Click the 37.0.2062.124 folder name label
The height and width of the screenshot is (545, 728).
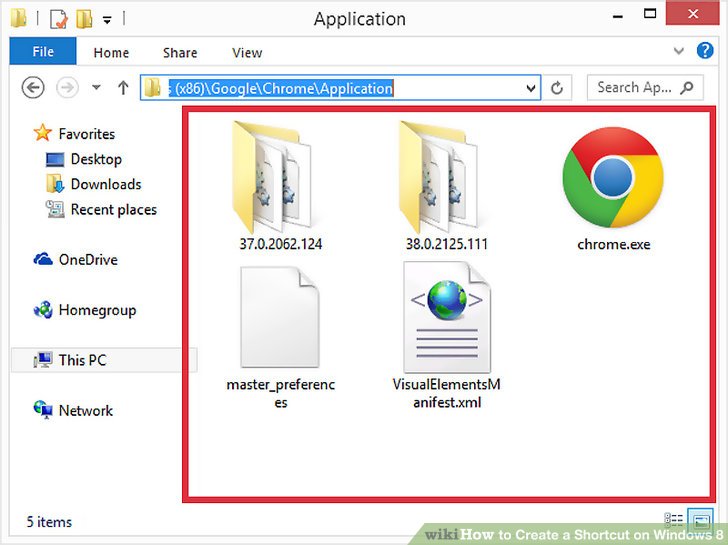(x=280, y=244)
